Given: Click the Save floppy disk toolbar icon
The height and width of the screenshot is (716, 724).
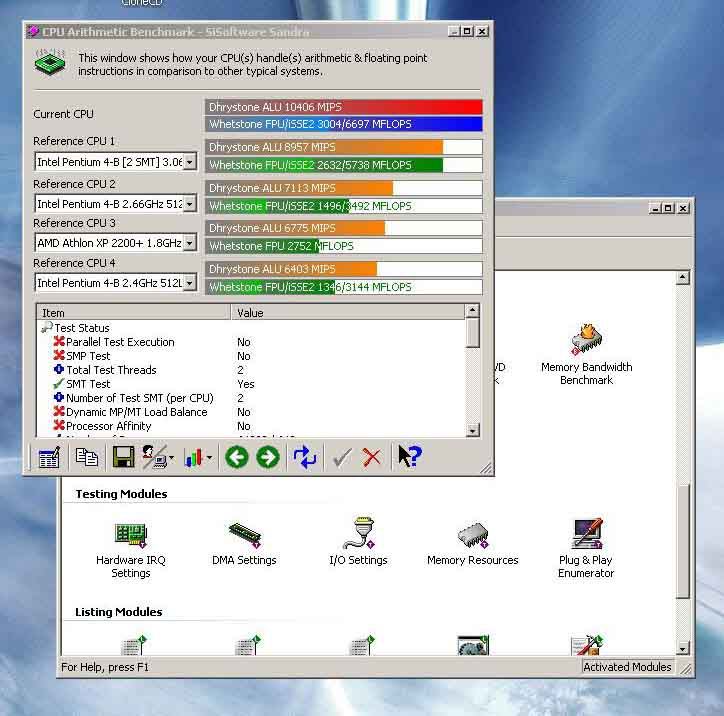Looking at the screenshot, I should (x=123, y=457).
